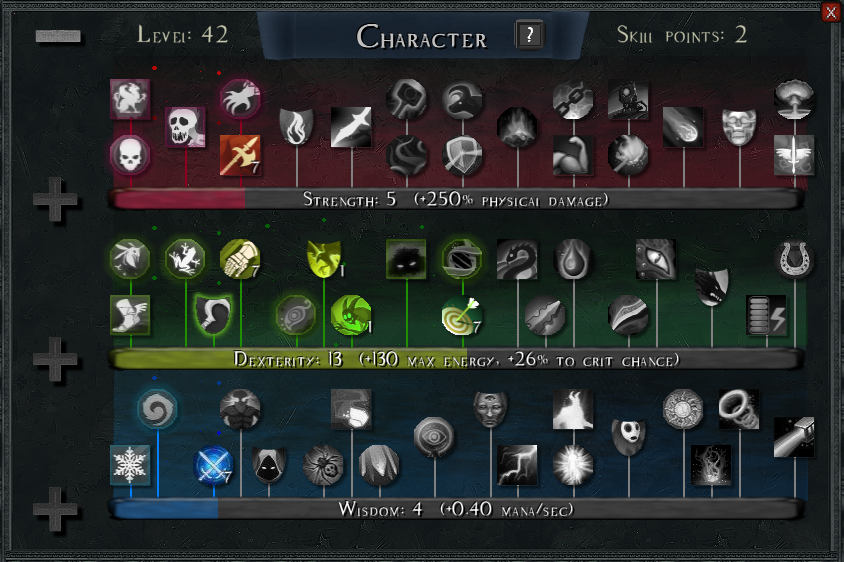844x562 pixels.
Task: Pick the axe skill in Strength tree
Action: (240, 155)
